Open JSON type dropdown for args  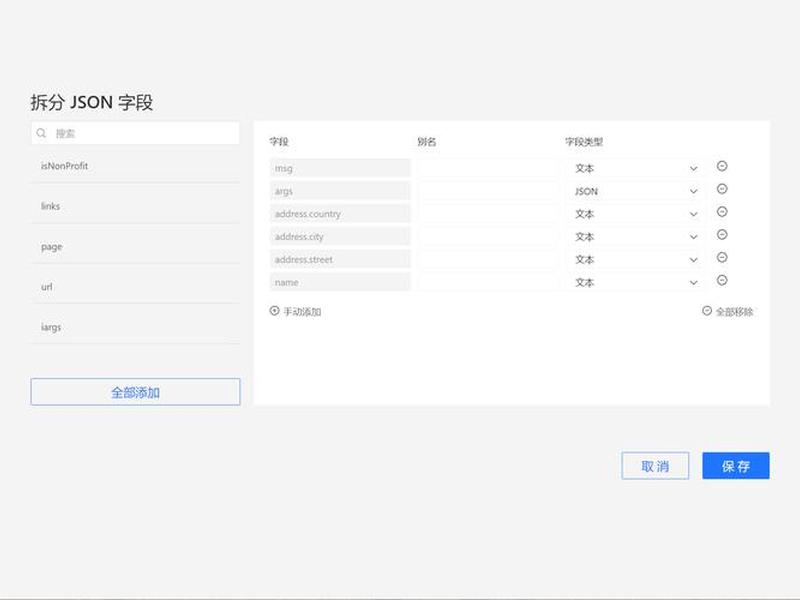tap(634, 191)
